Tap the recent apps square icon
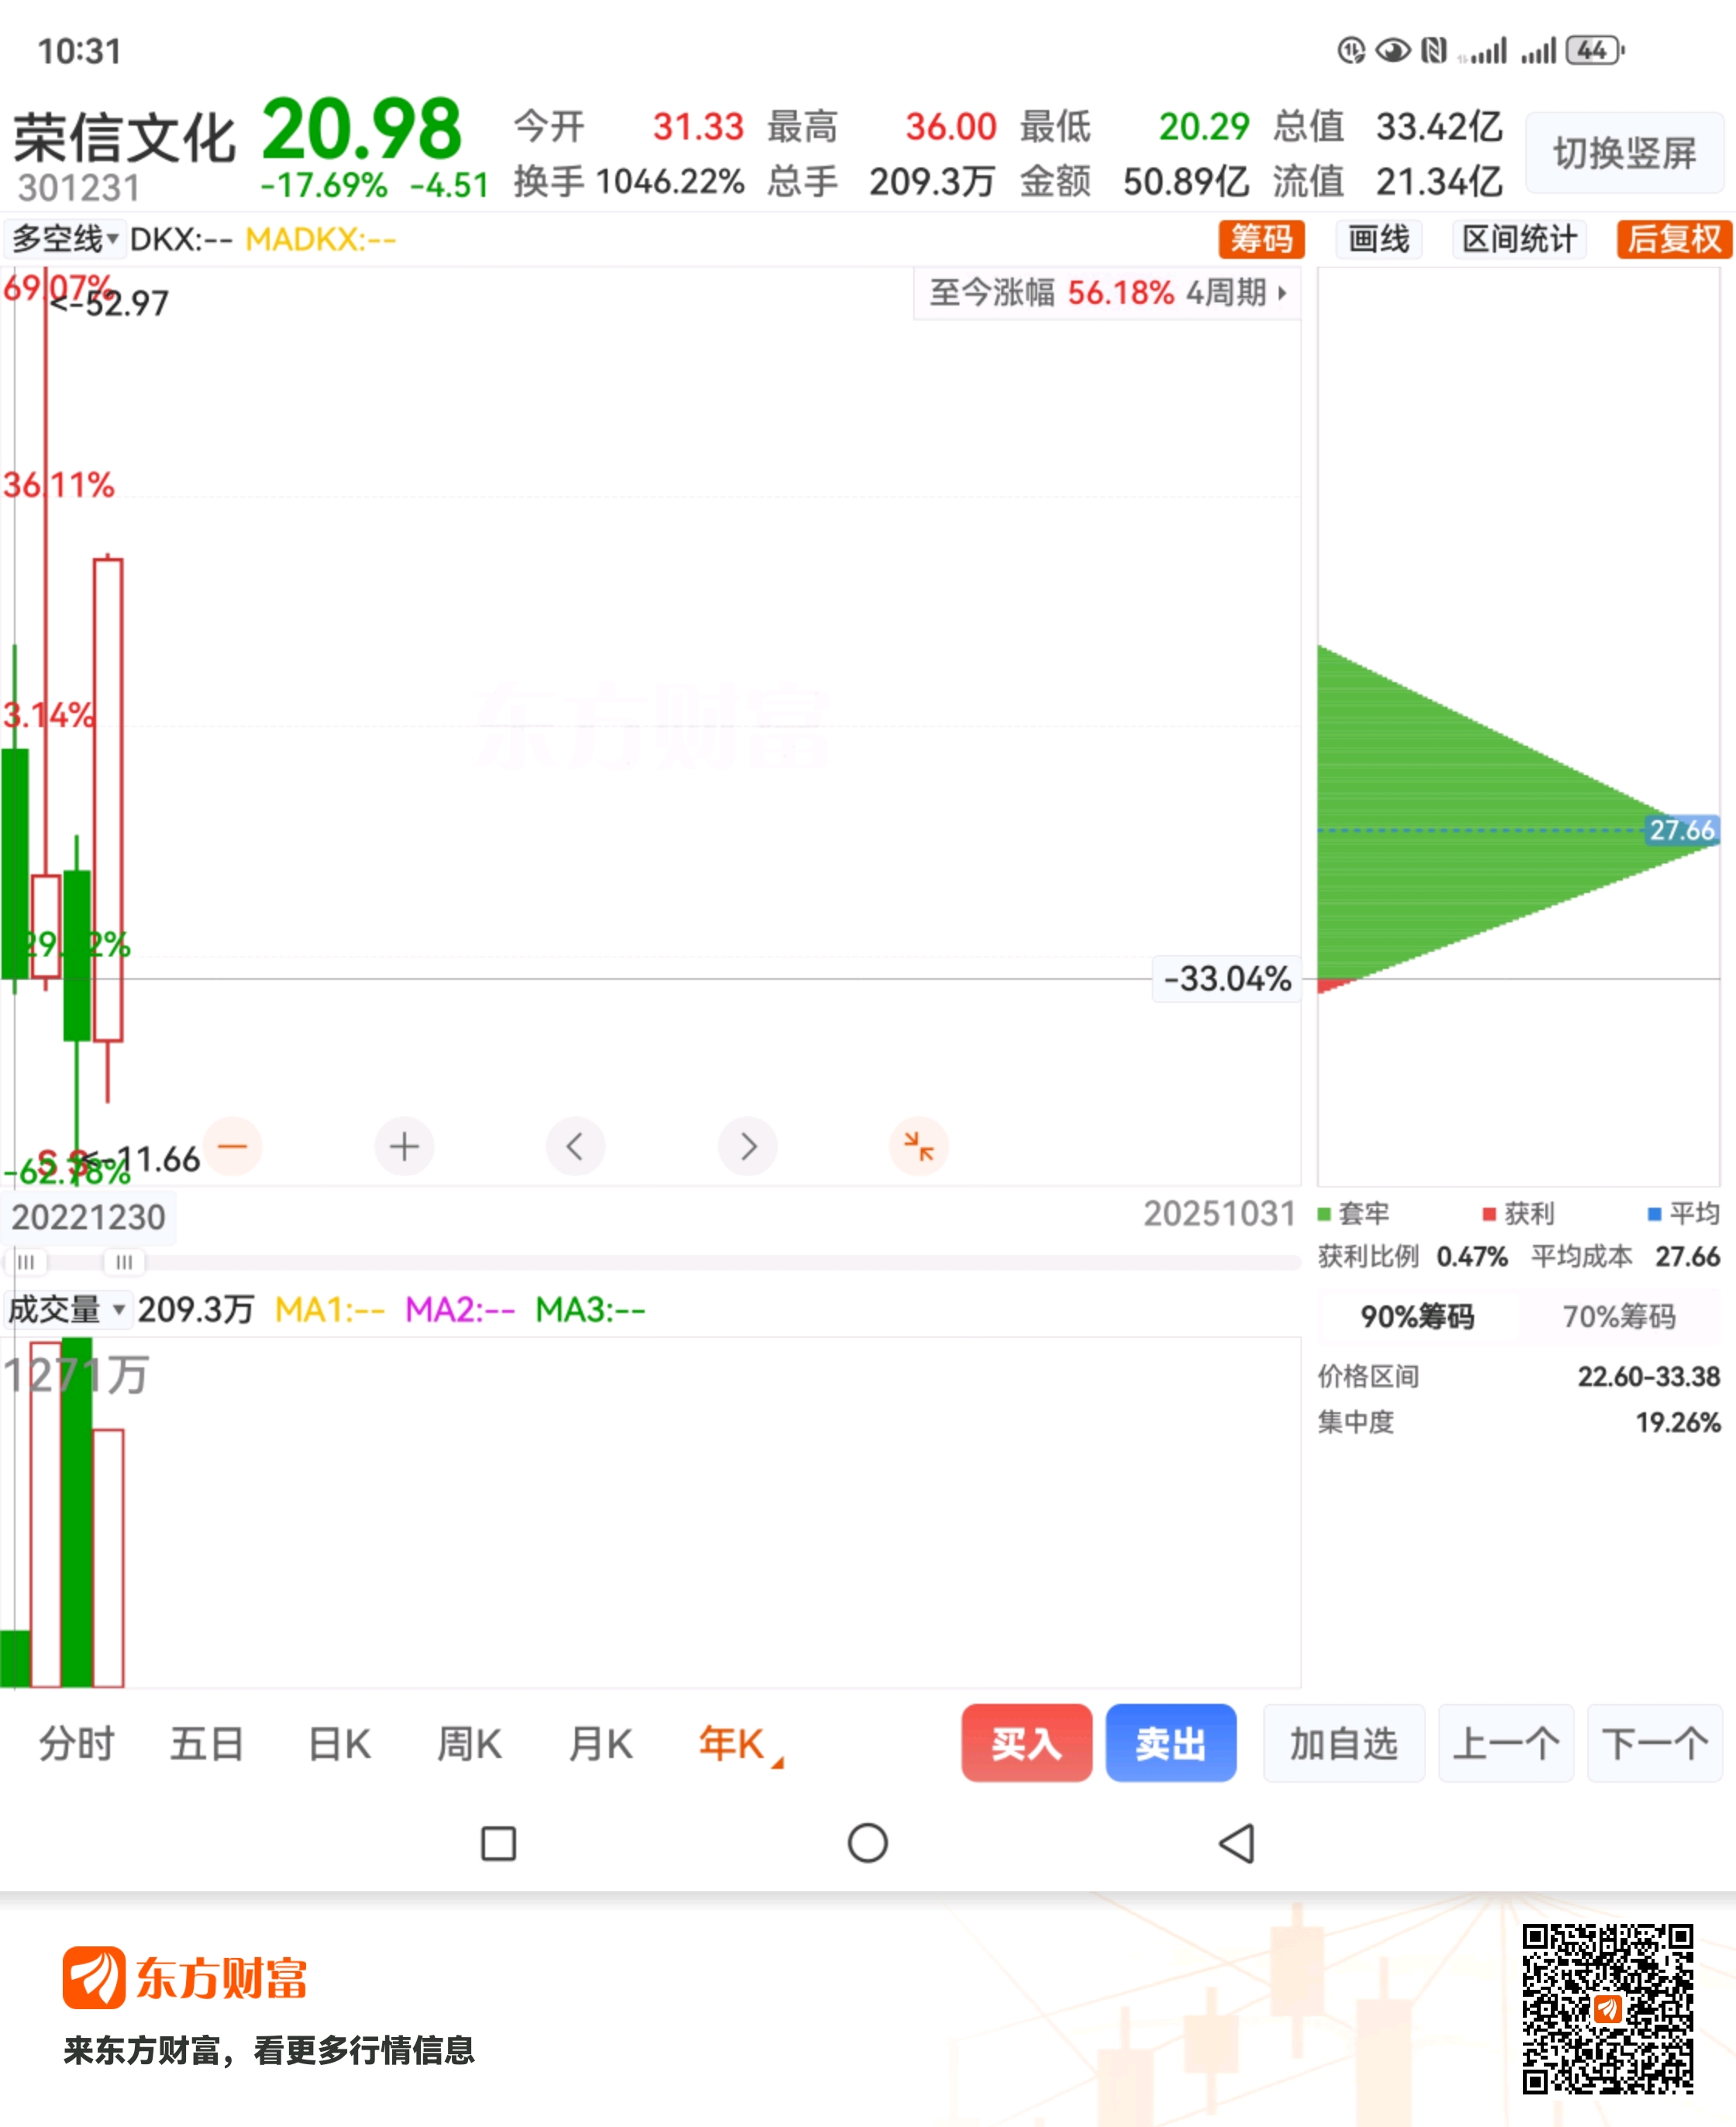The image size is (1736, 2127). tap(498, 1843)
